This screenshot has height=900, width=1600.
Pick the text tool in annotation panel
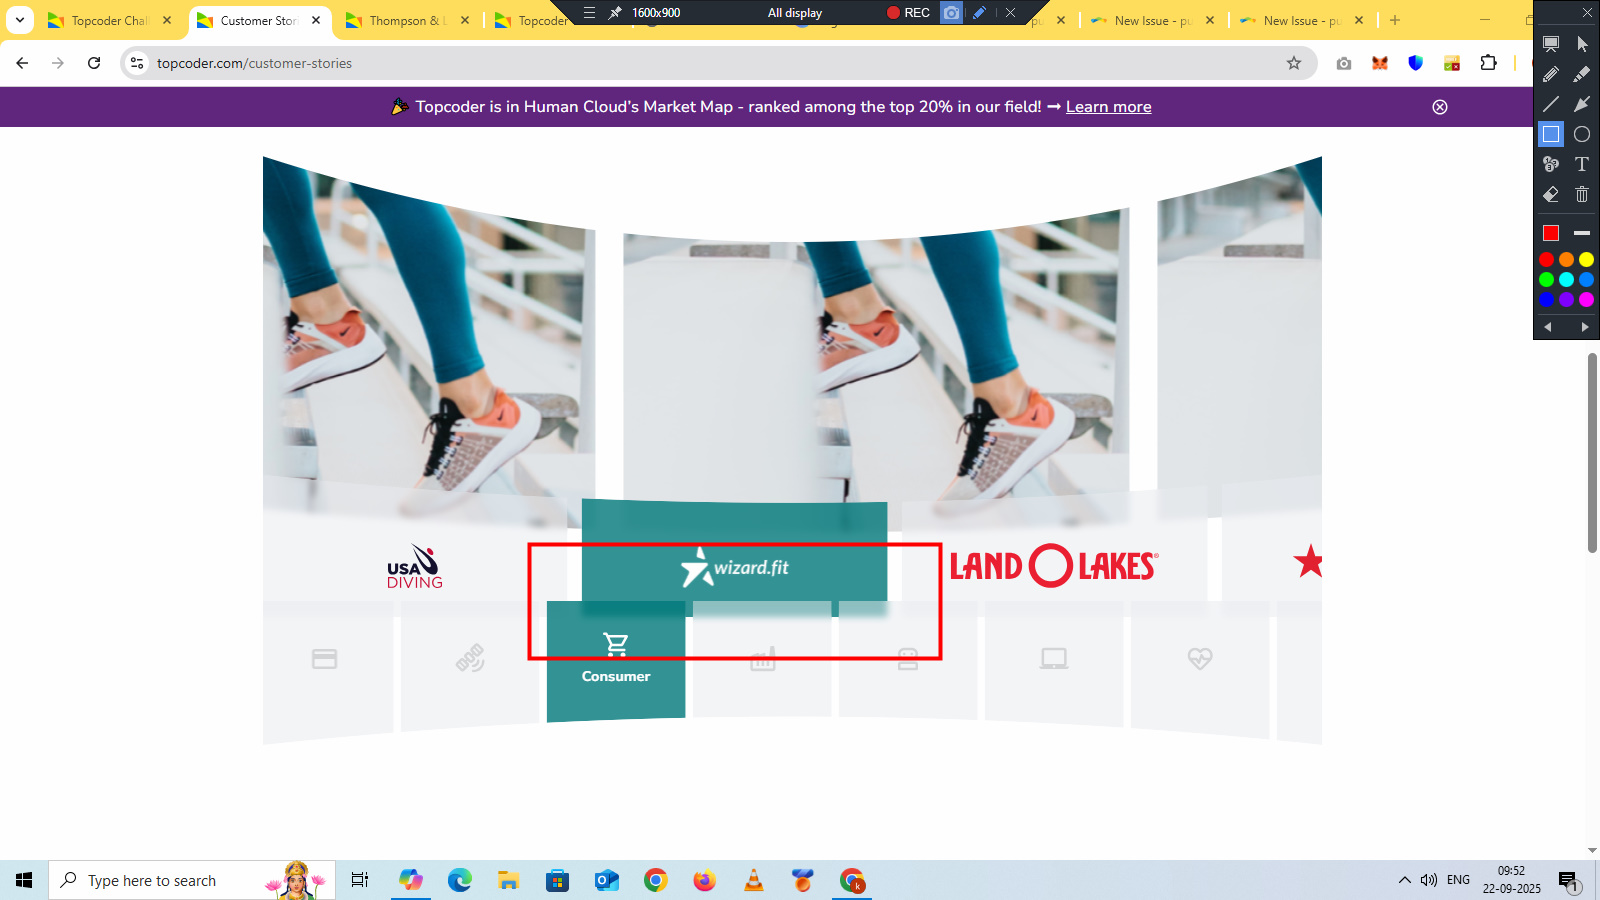coord(1582,164)
